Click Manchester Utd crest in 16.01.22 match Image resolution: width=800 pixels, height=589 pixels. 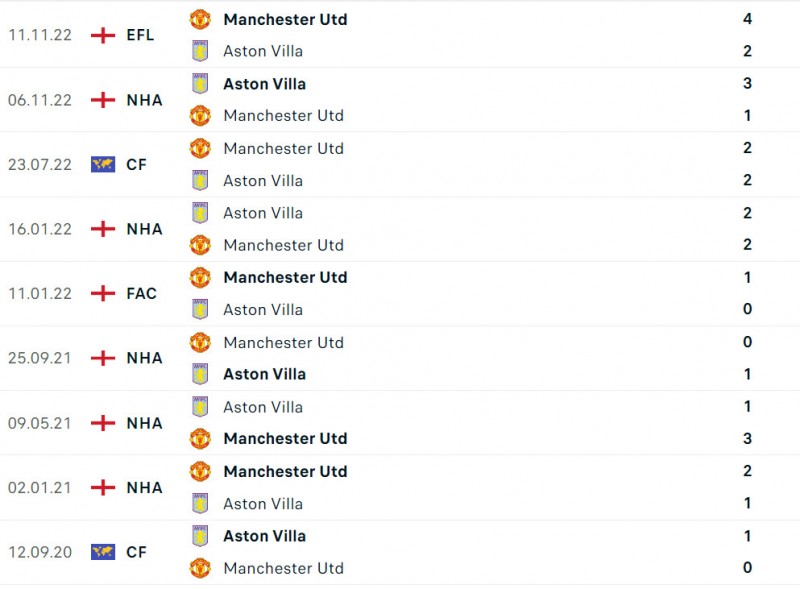(x=200, y=245)
